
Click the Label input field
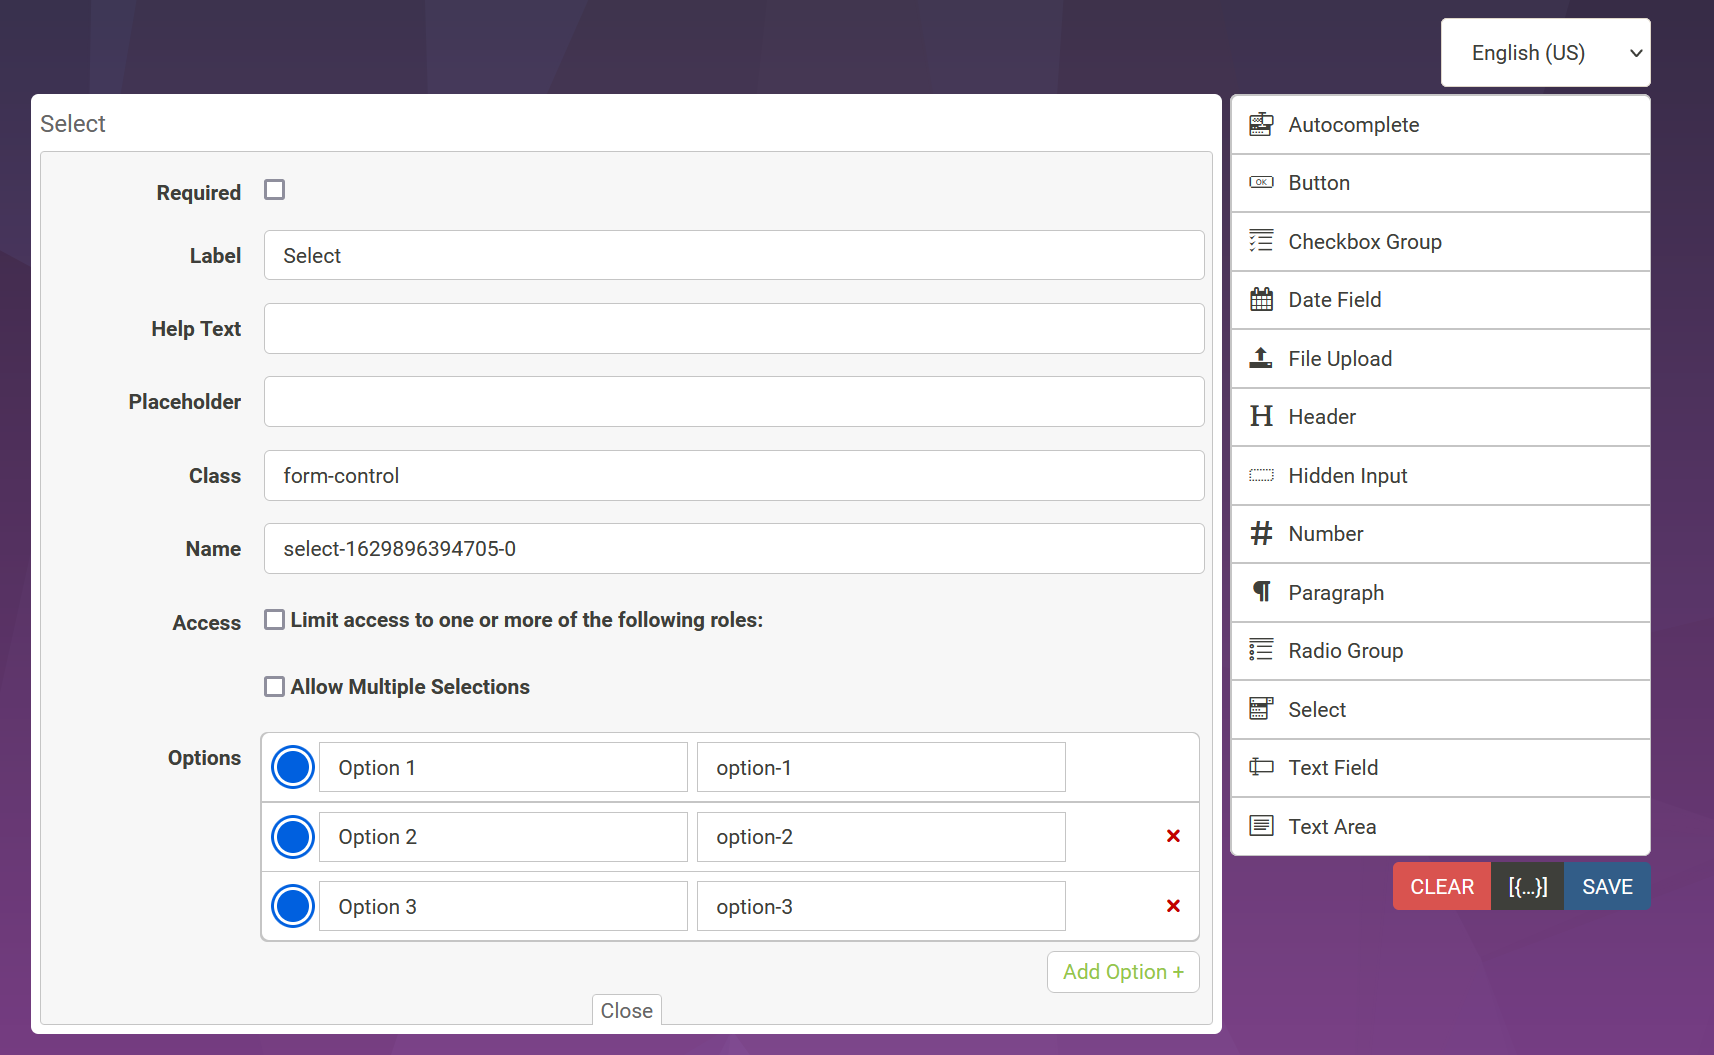(734, 255)
